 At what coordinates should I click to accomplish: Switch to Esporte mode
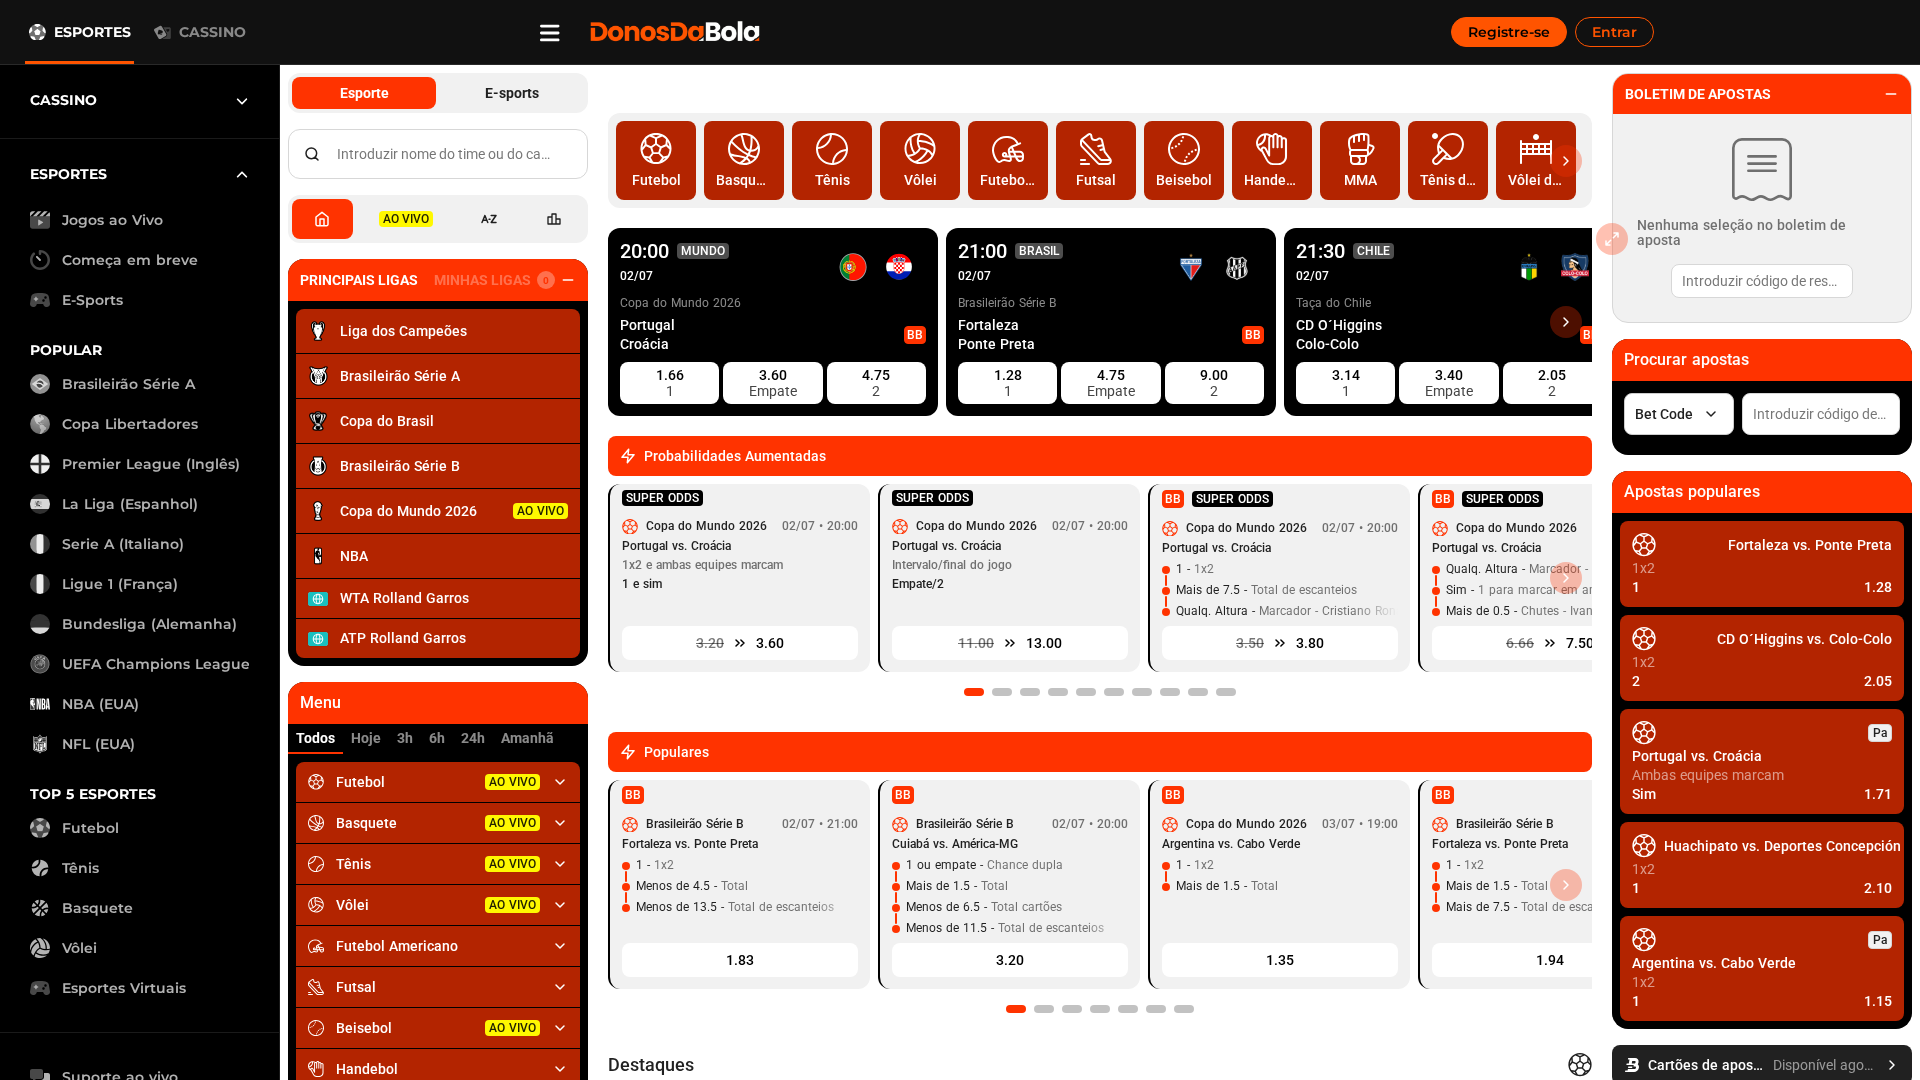[364, 93]
